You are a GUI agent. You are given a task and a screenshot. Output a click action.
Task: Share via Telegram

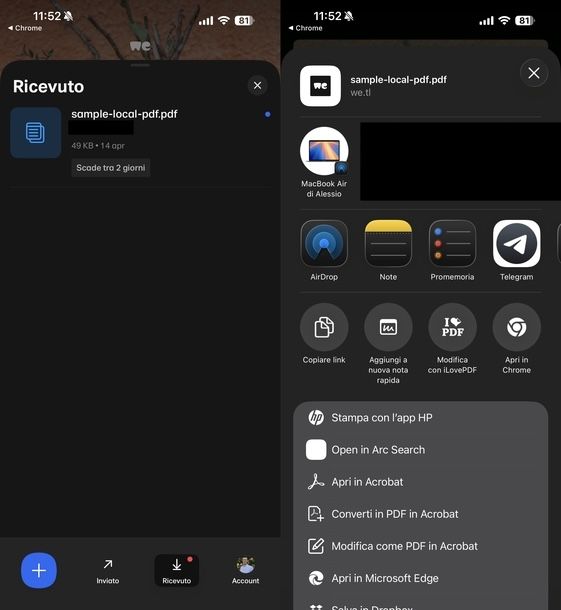517,251
